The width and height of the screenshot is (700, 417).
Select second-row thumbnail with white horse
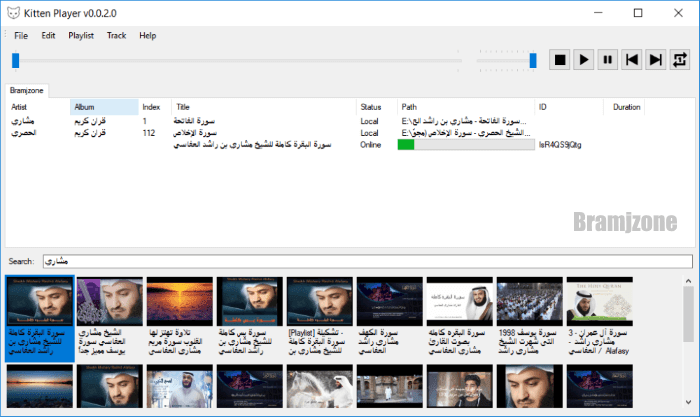click(x=320, y=386)
